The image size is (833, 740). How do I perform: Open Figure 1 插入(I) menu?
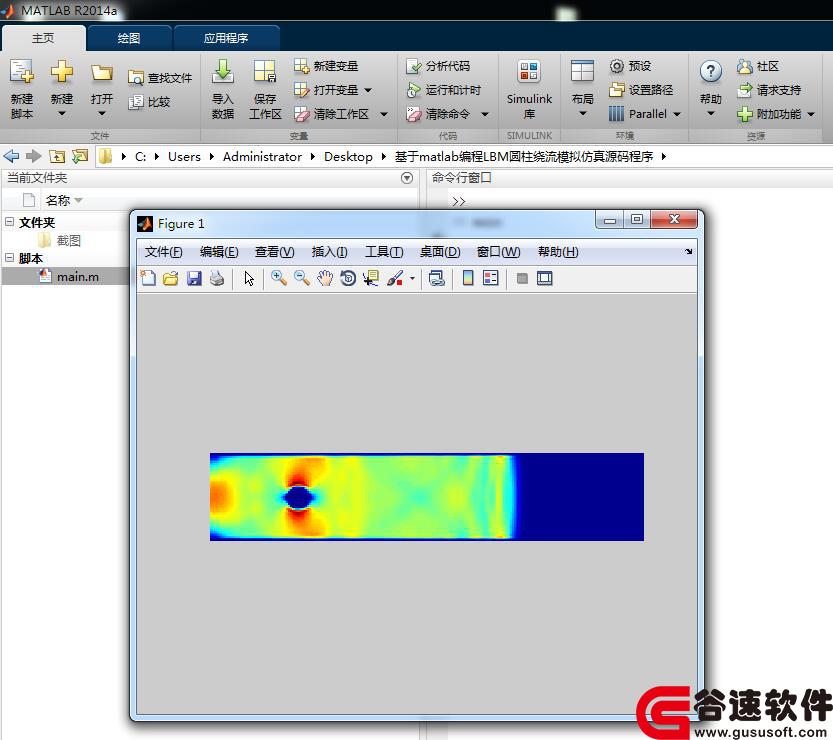pos(329,252)
